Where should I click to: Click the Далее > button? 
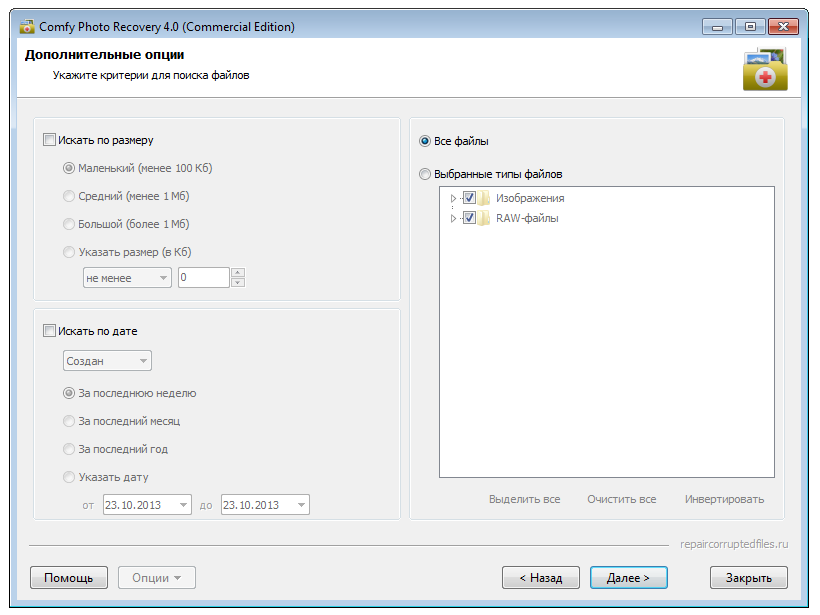pyautogui.click(x=629, y=577)
